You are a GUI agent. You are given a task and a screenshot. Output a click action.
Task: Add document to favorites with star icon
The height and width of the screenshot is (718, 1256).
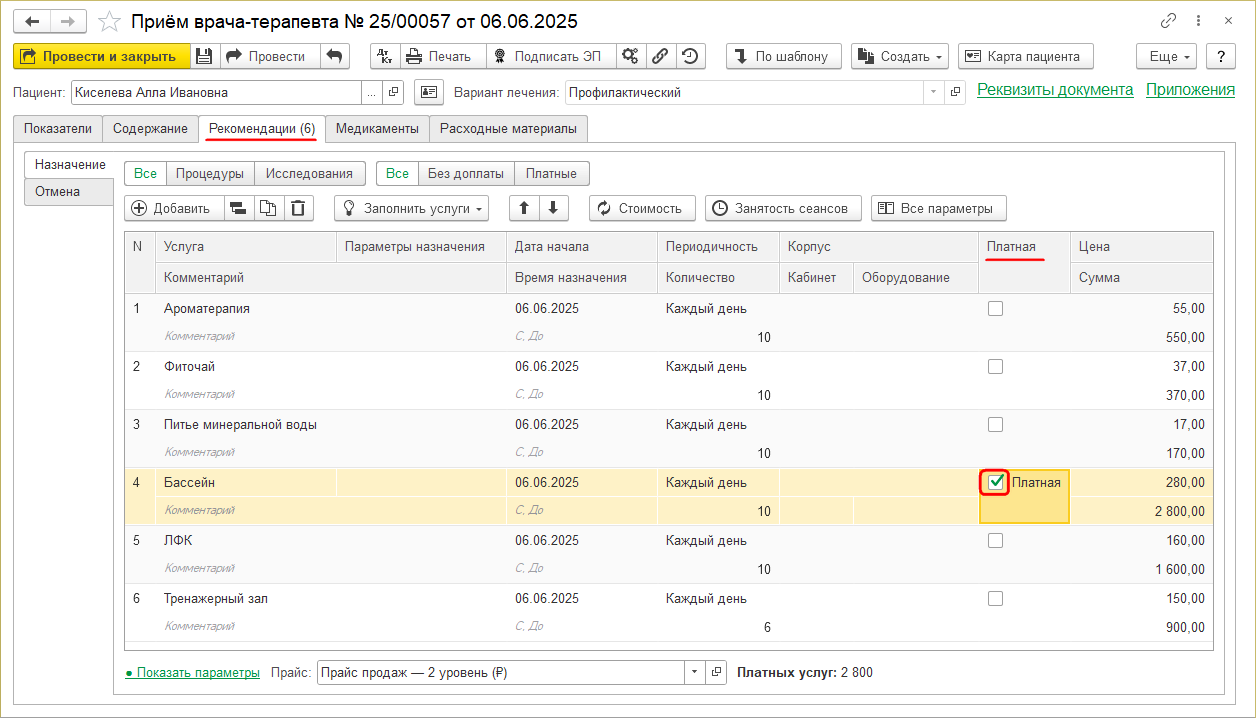111,21
